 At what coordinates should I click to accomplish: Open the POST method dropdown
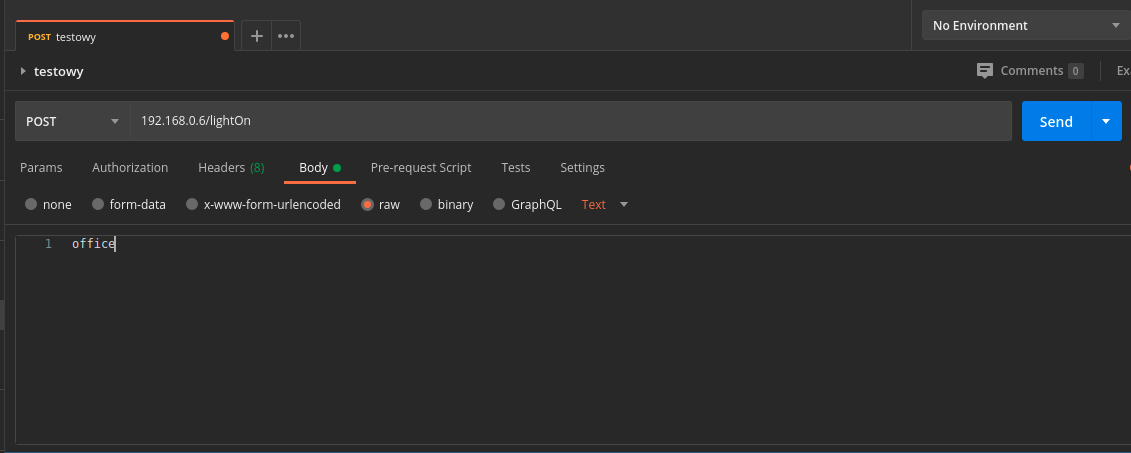[x=72, y=121]
